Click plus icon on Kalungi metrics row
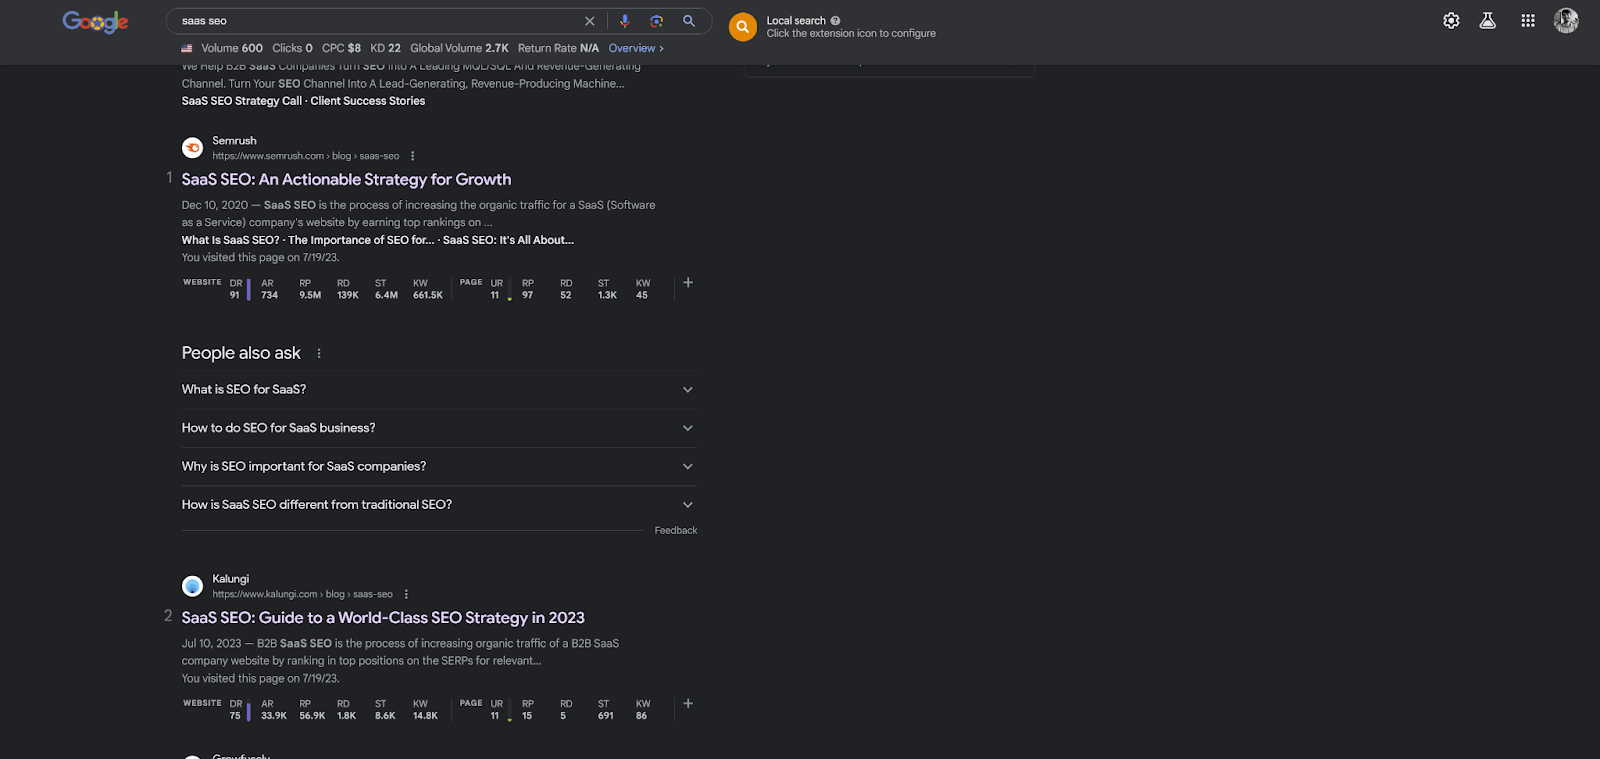Viewport: 1600px width, 759px height. coord(688,704)
